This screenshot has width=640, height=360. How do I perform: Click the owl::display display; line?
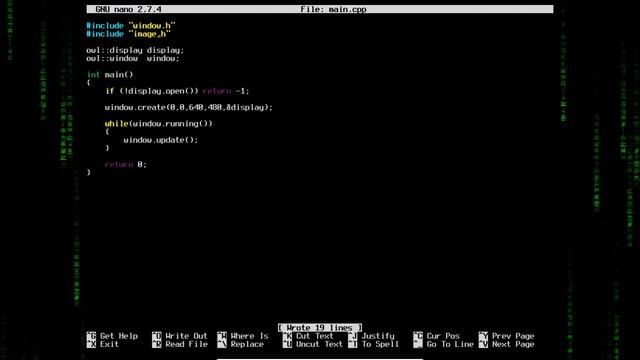pos(135,50)
